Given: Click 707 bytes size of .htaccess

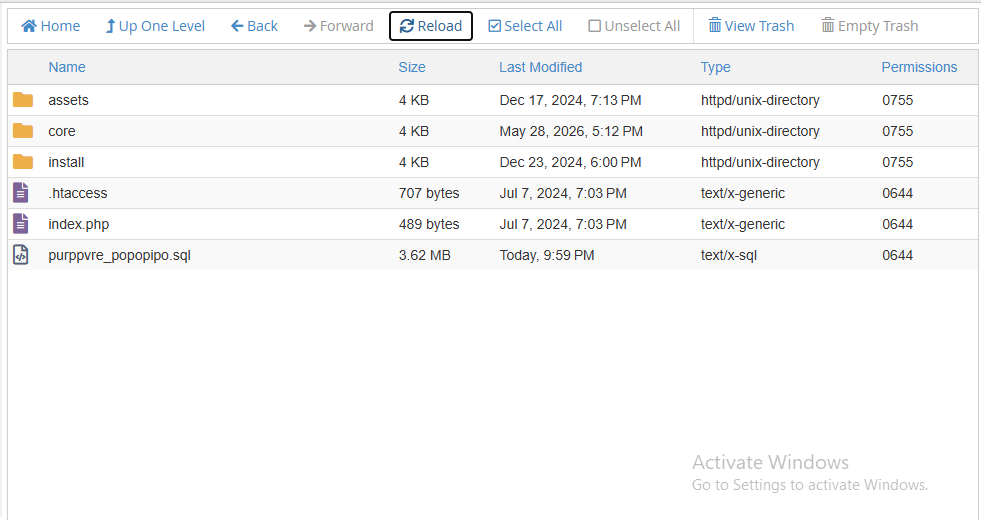Looking at the screenshot, I should pyautogui.click(x=429, y=193).
